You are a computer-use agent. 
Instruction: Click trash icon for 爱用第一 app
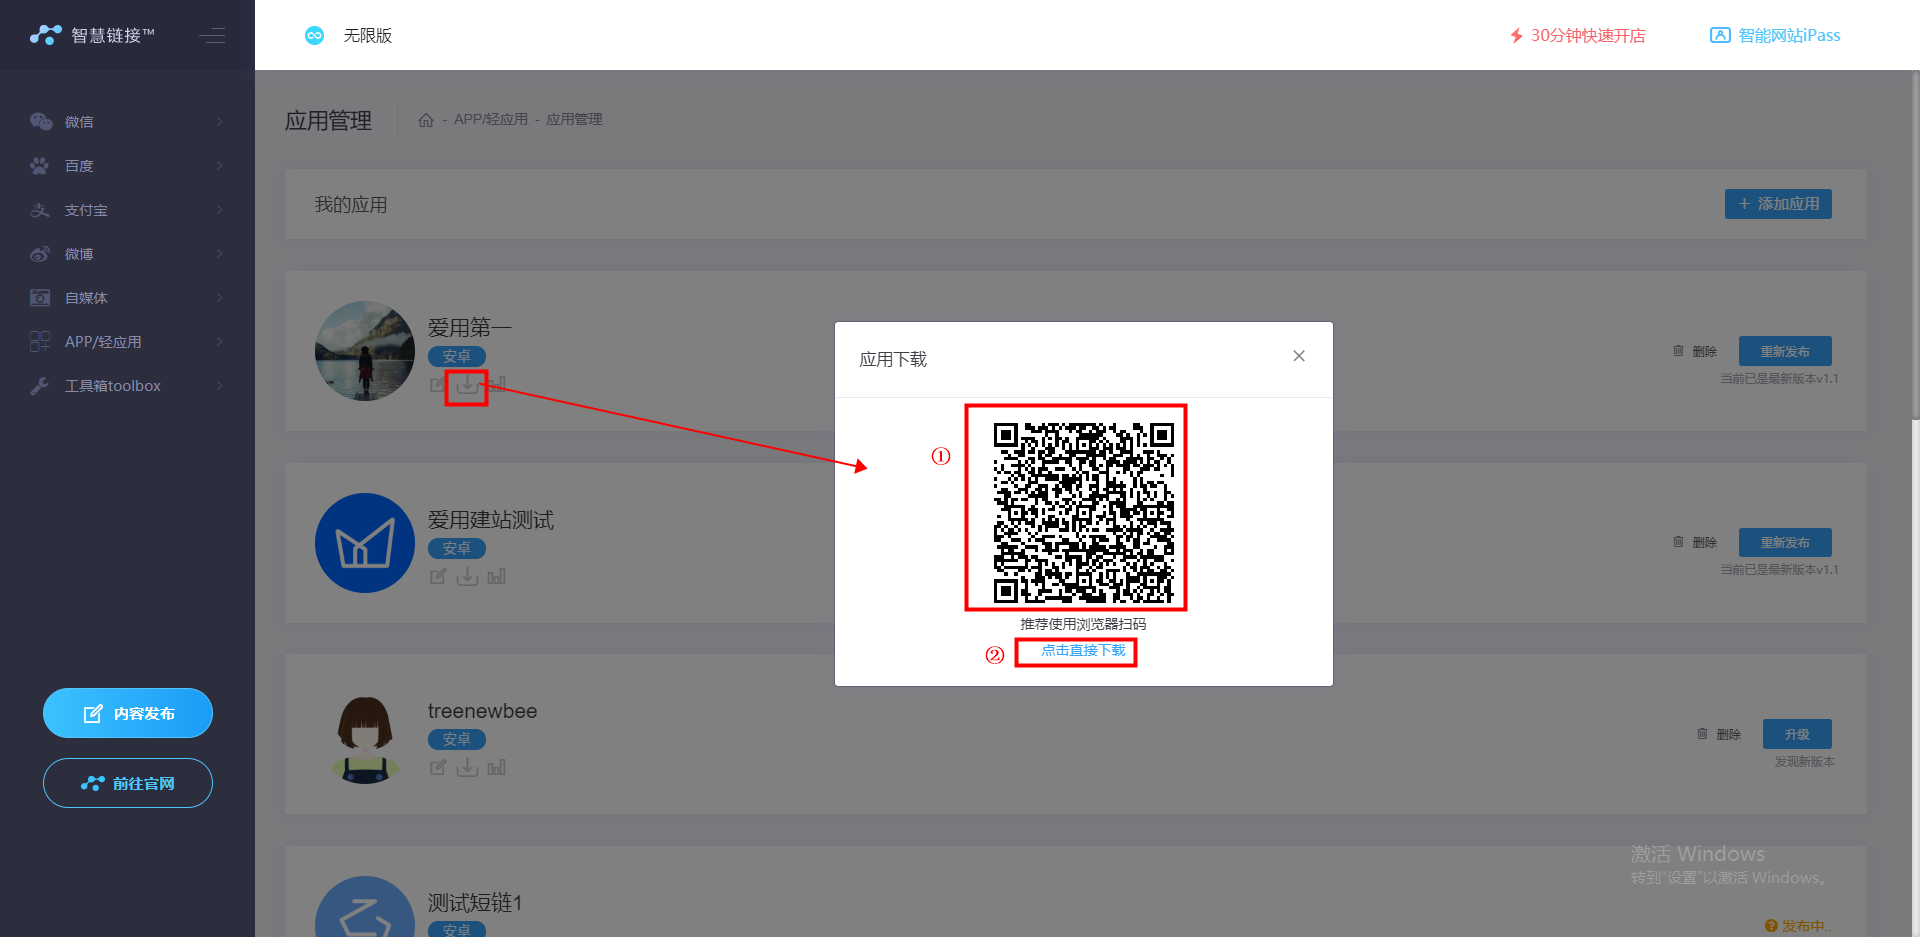click(x=1678, y=351)
